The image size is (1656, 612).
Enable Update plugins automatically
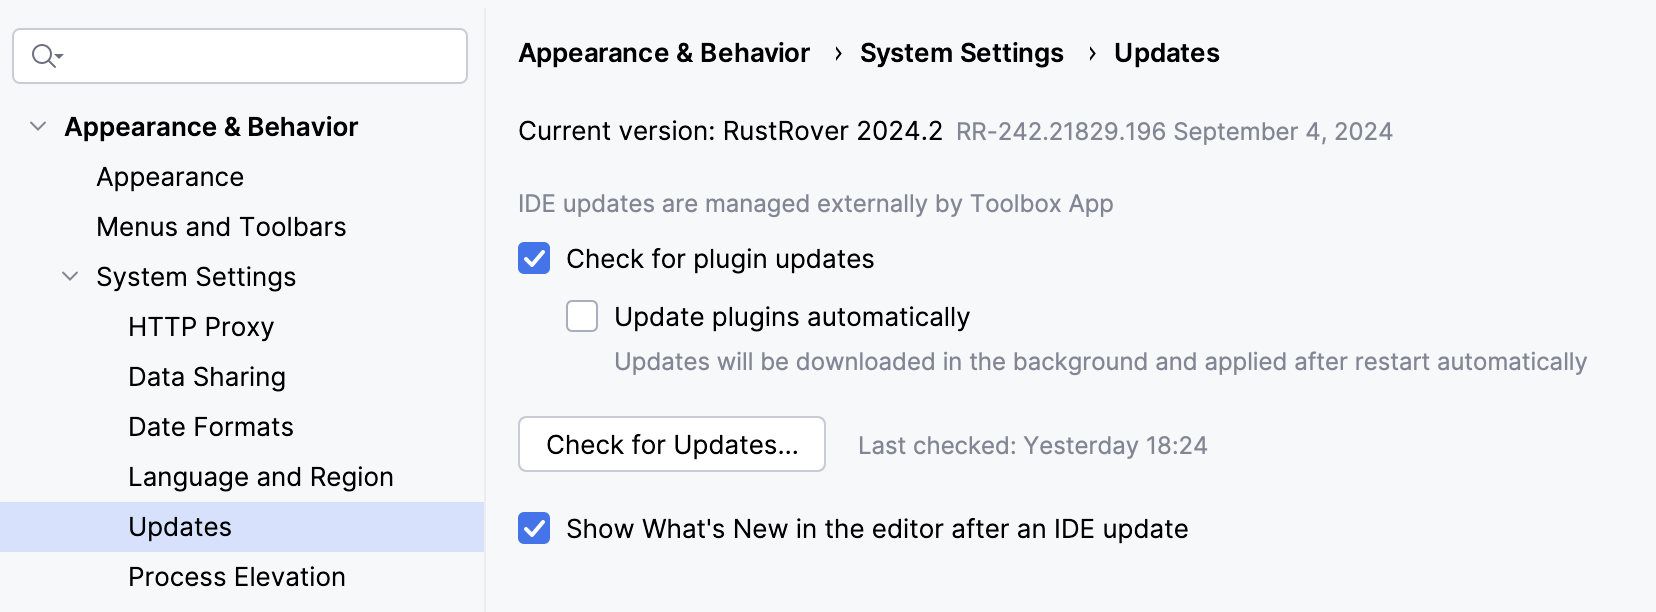(581, 316)
